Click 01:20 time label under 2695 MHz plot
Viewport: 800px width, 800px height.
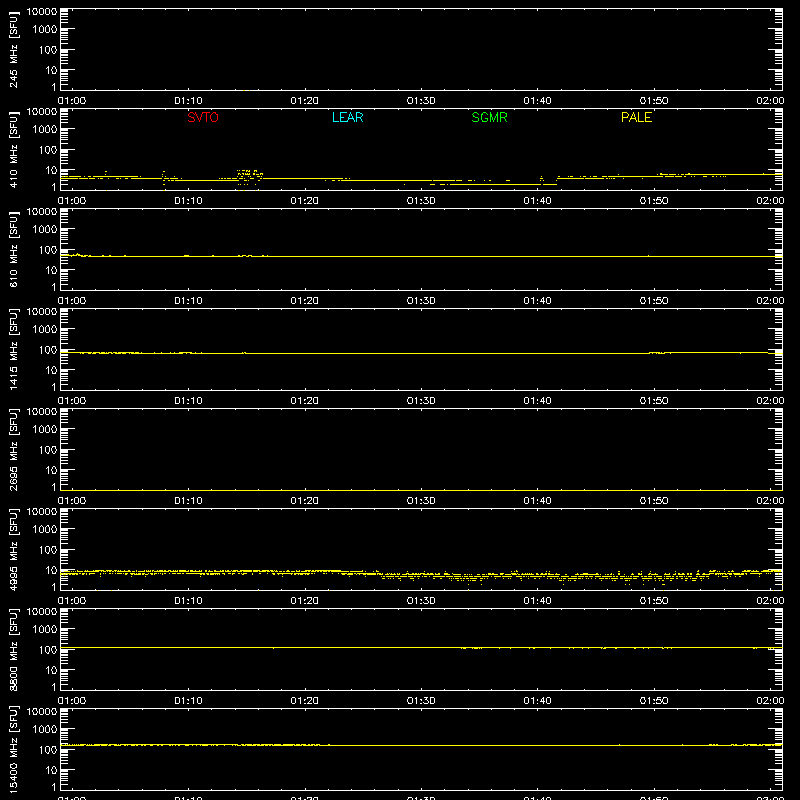tap(305, 501)
